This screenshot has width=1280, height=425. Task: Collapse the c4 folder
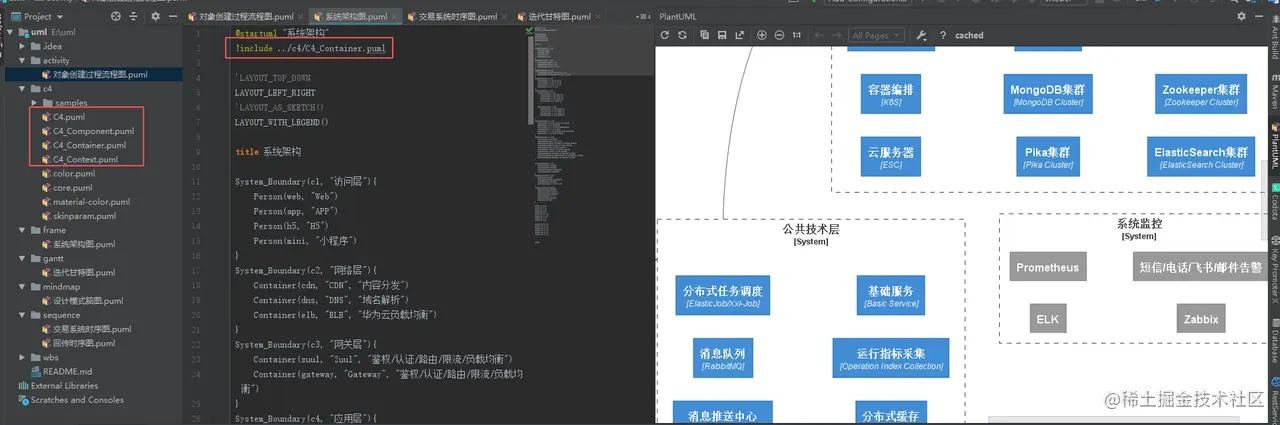coord(22,88)
